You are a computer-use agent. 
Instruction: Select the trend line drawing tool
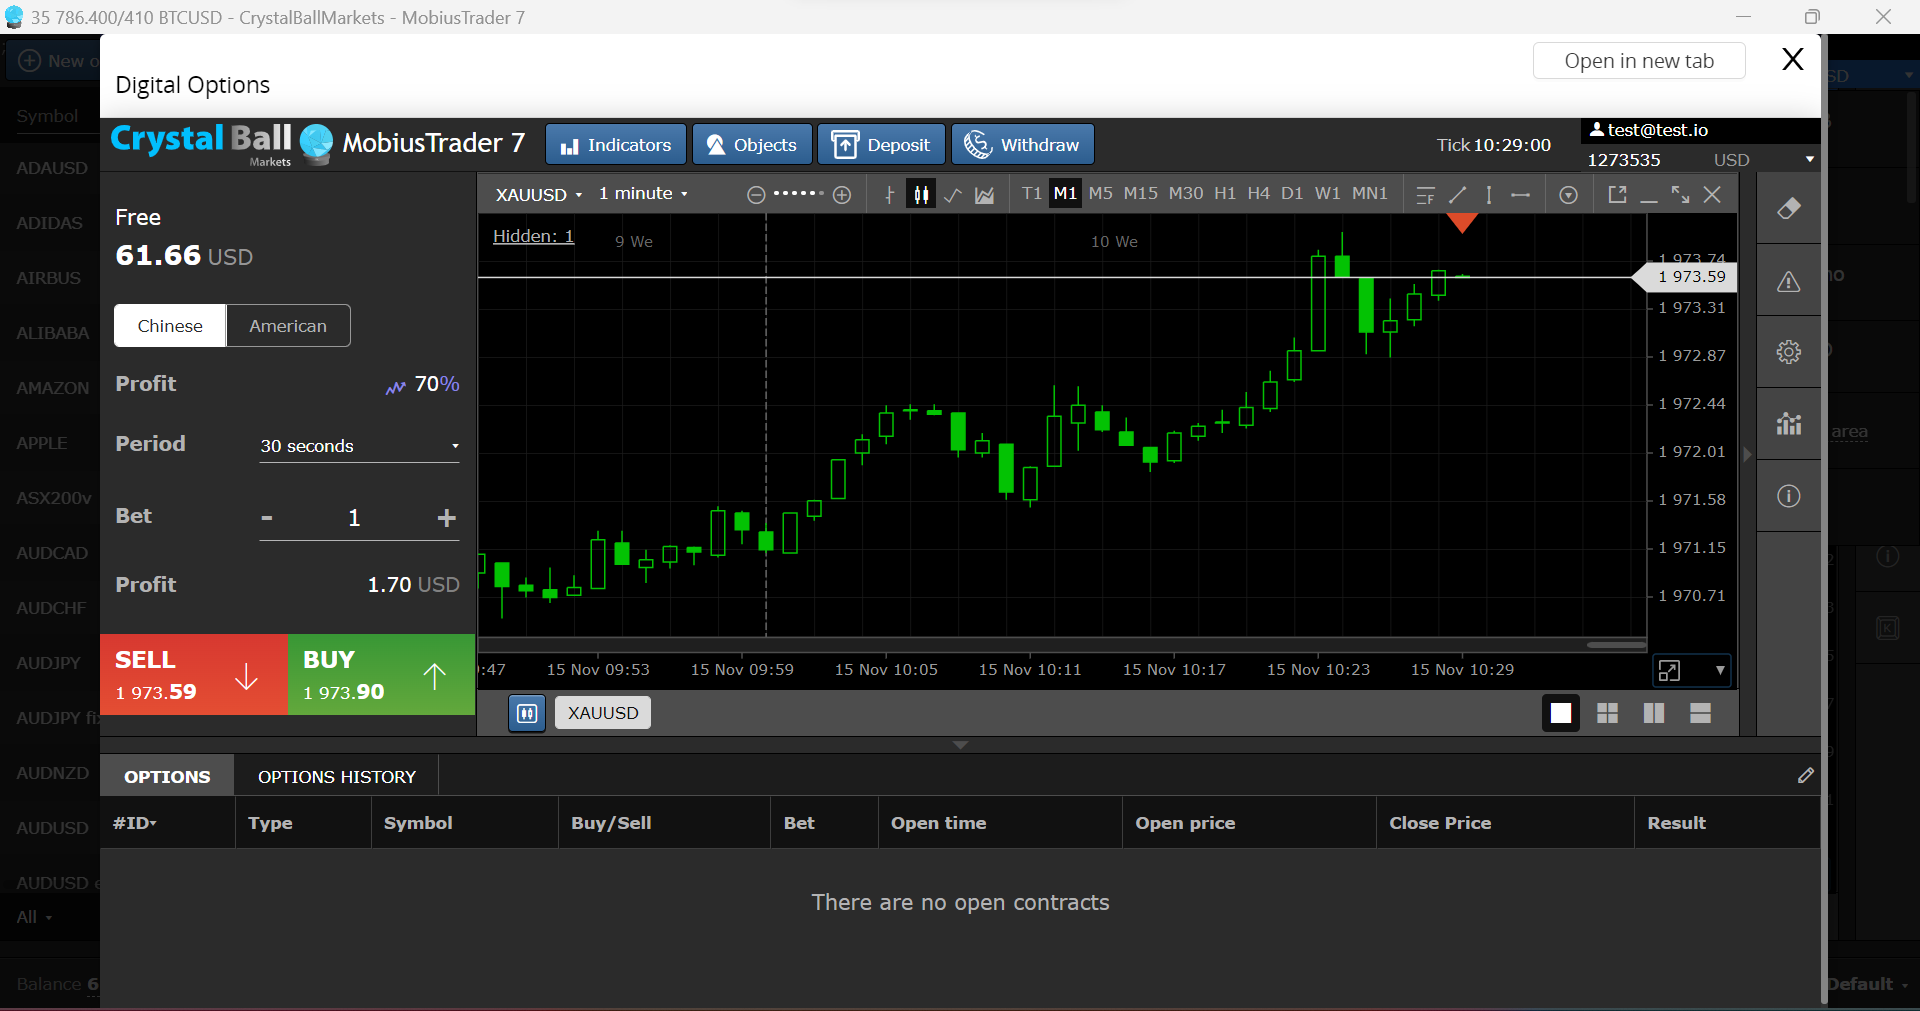coord(1458,195)
